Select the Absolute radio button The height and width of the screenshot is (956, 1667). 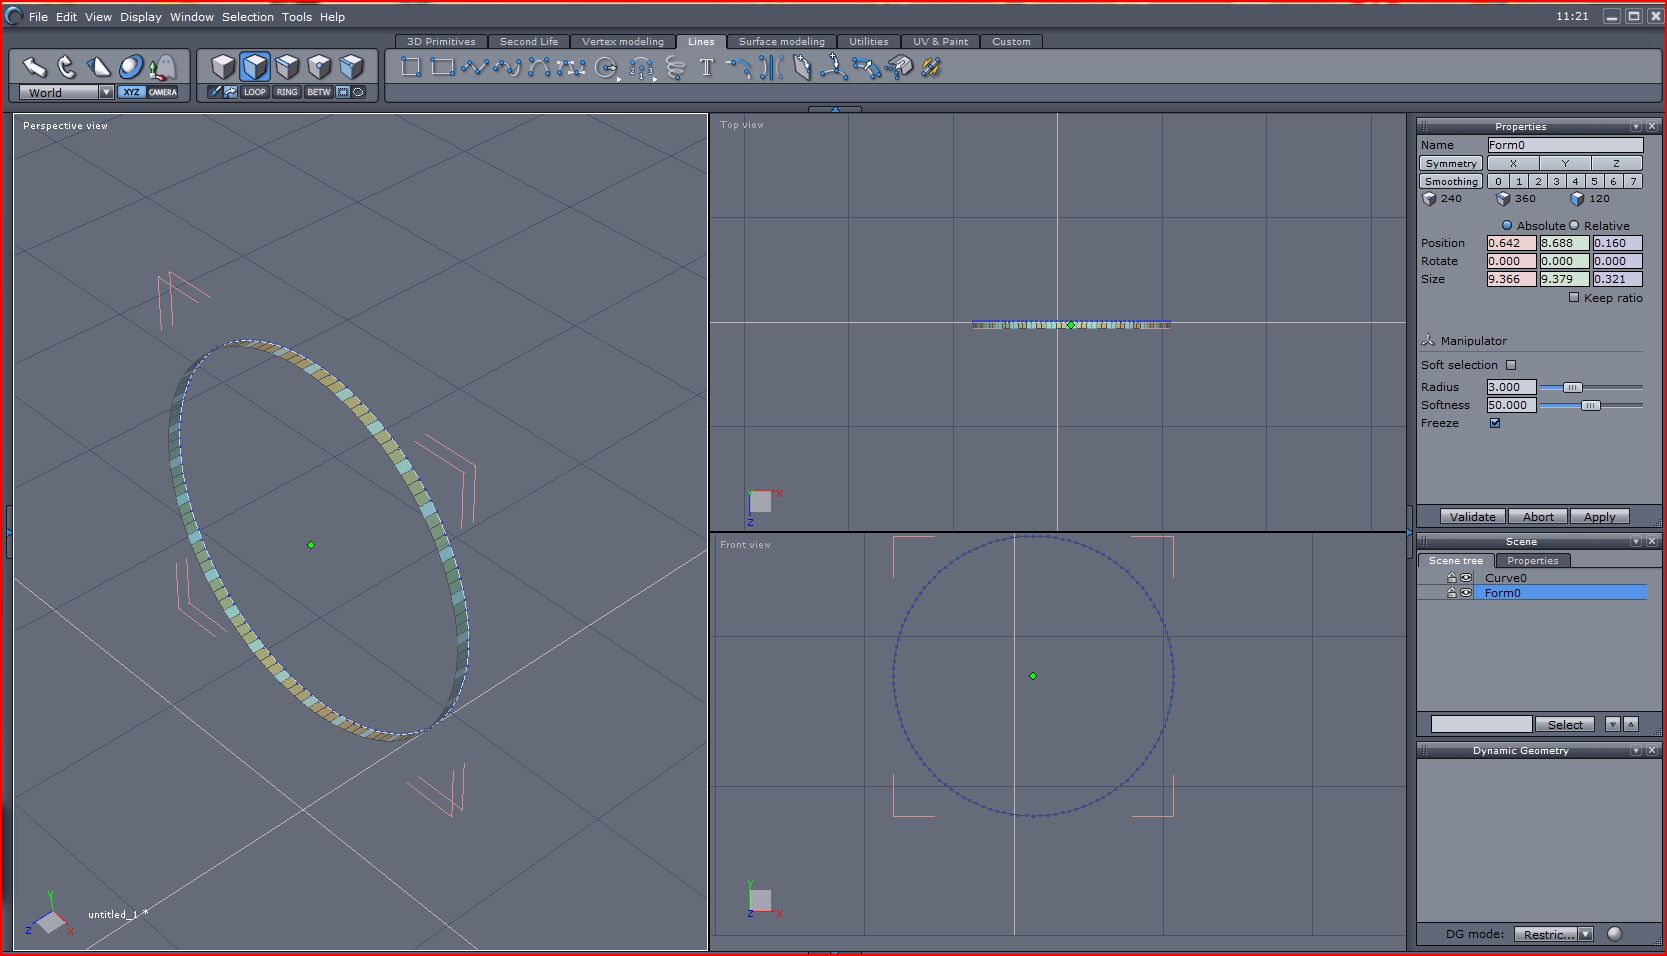coord(1507,225)
